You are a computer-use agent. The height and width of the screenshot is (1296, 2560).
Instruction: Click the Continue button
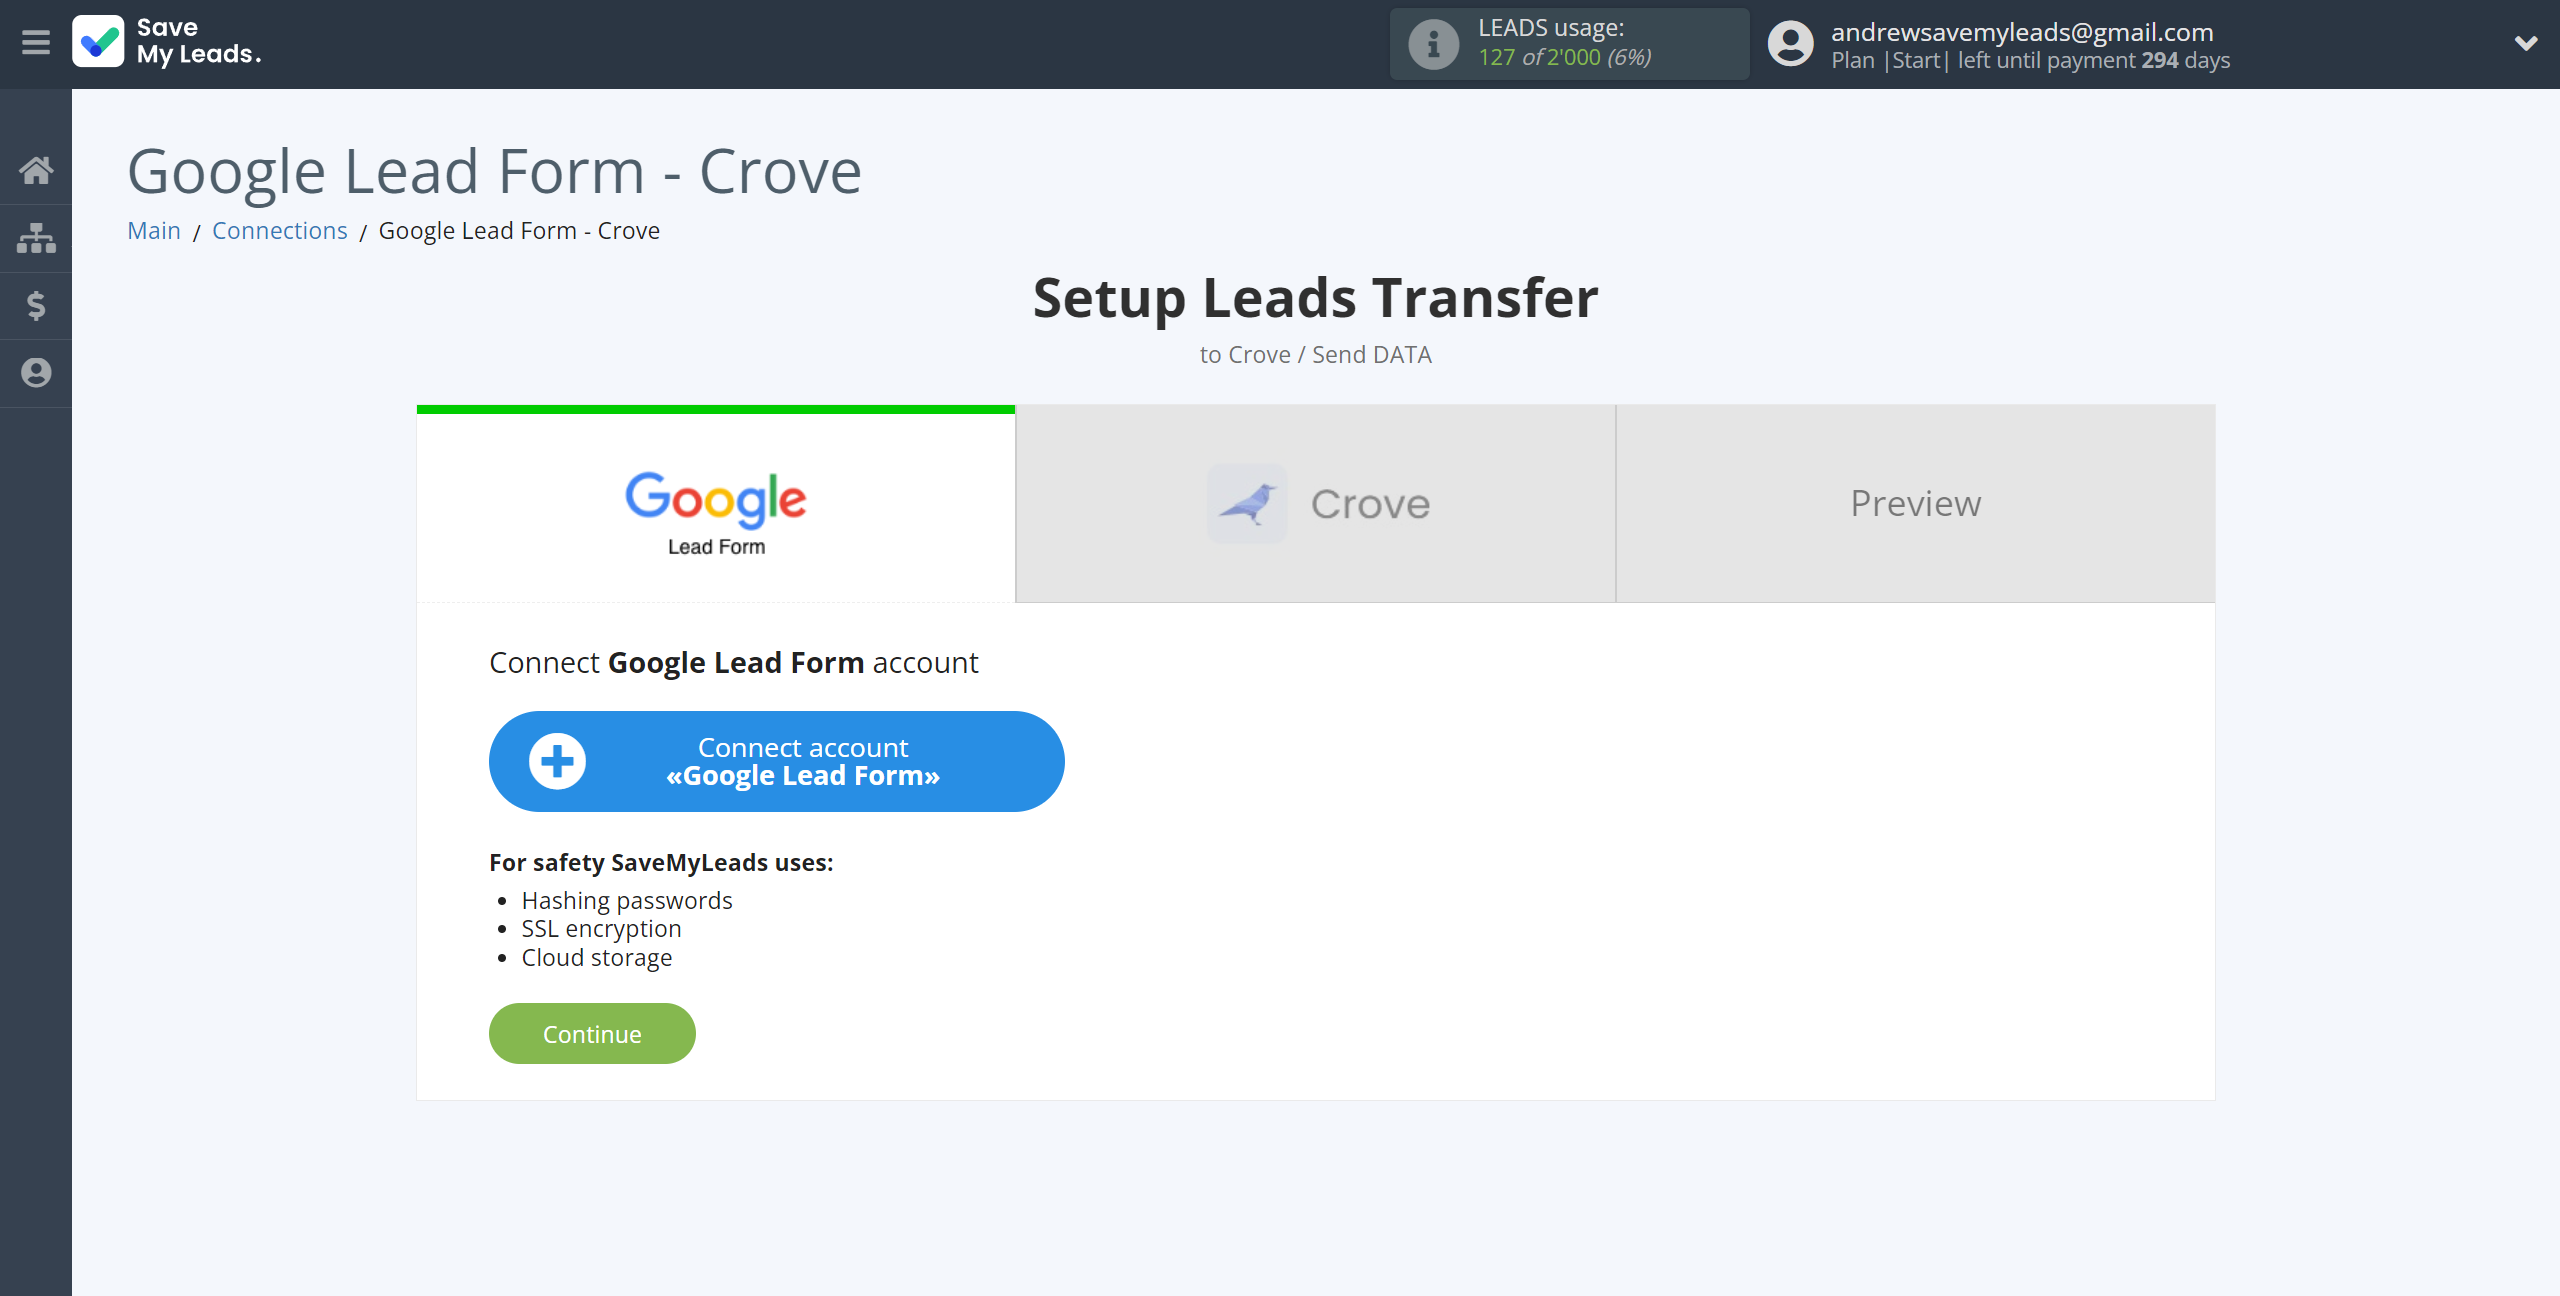592,1033
